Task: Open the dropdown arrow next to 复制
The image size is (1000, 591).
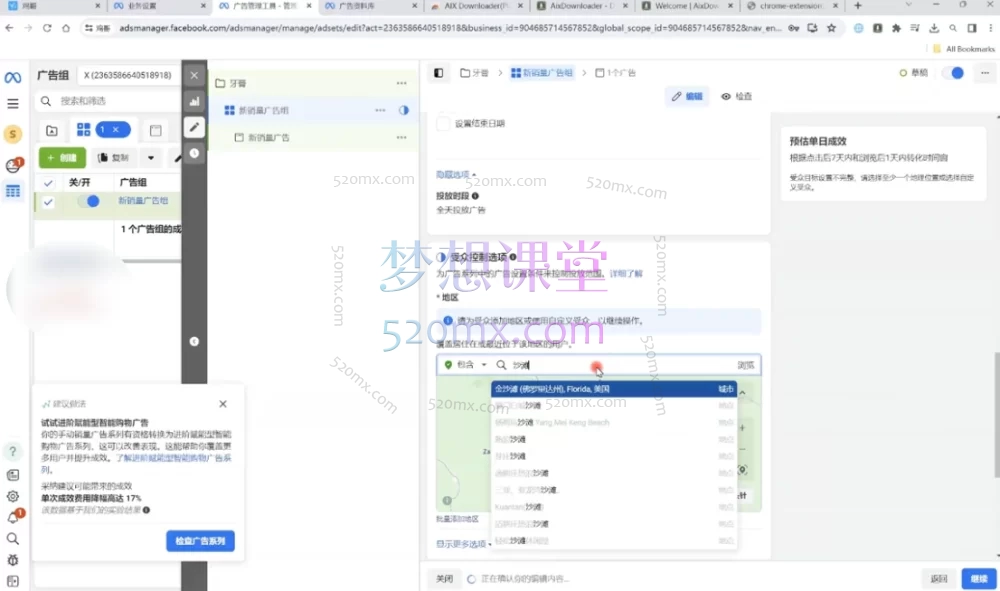Action: pos(150,157)
